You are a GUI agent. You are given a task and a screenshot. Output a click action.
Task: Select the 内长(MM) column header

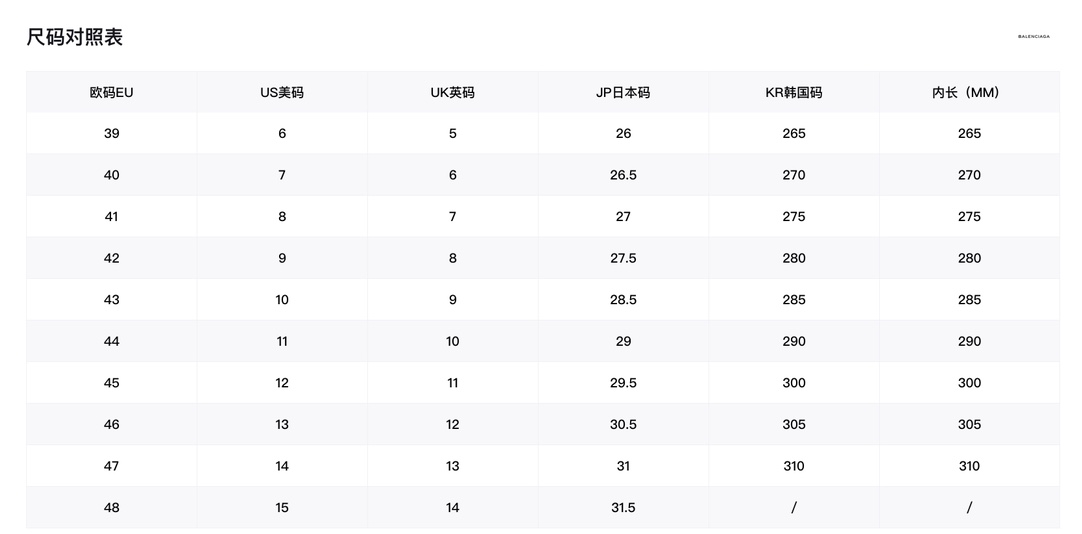(x=969, y=93)
